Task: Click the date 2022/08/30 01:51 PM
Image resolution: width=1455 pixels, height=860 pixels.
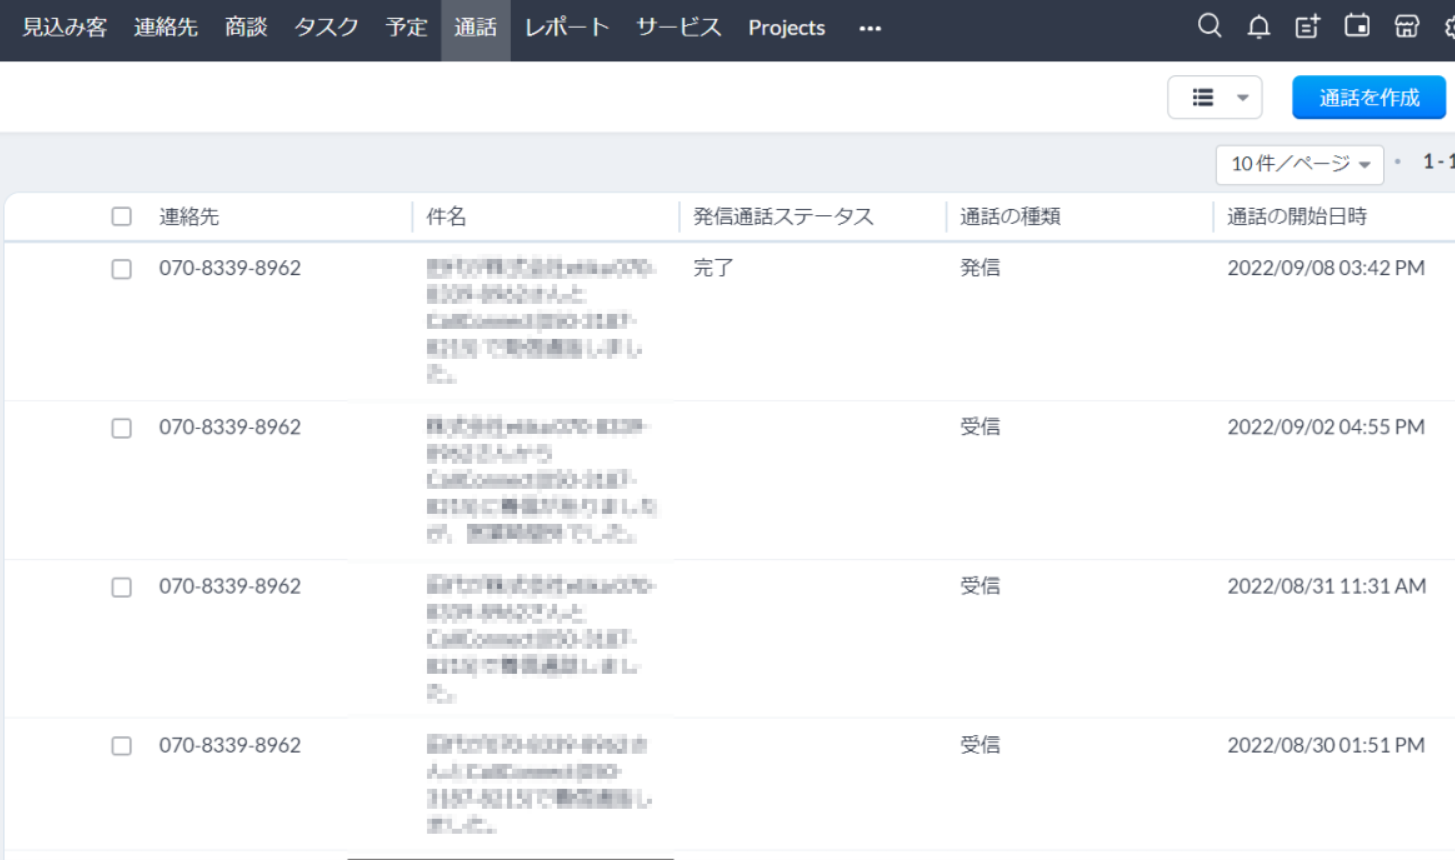Action: click(1326, 745)
